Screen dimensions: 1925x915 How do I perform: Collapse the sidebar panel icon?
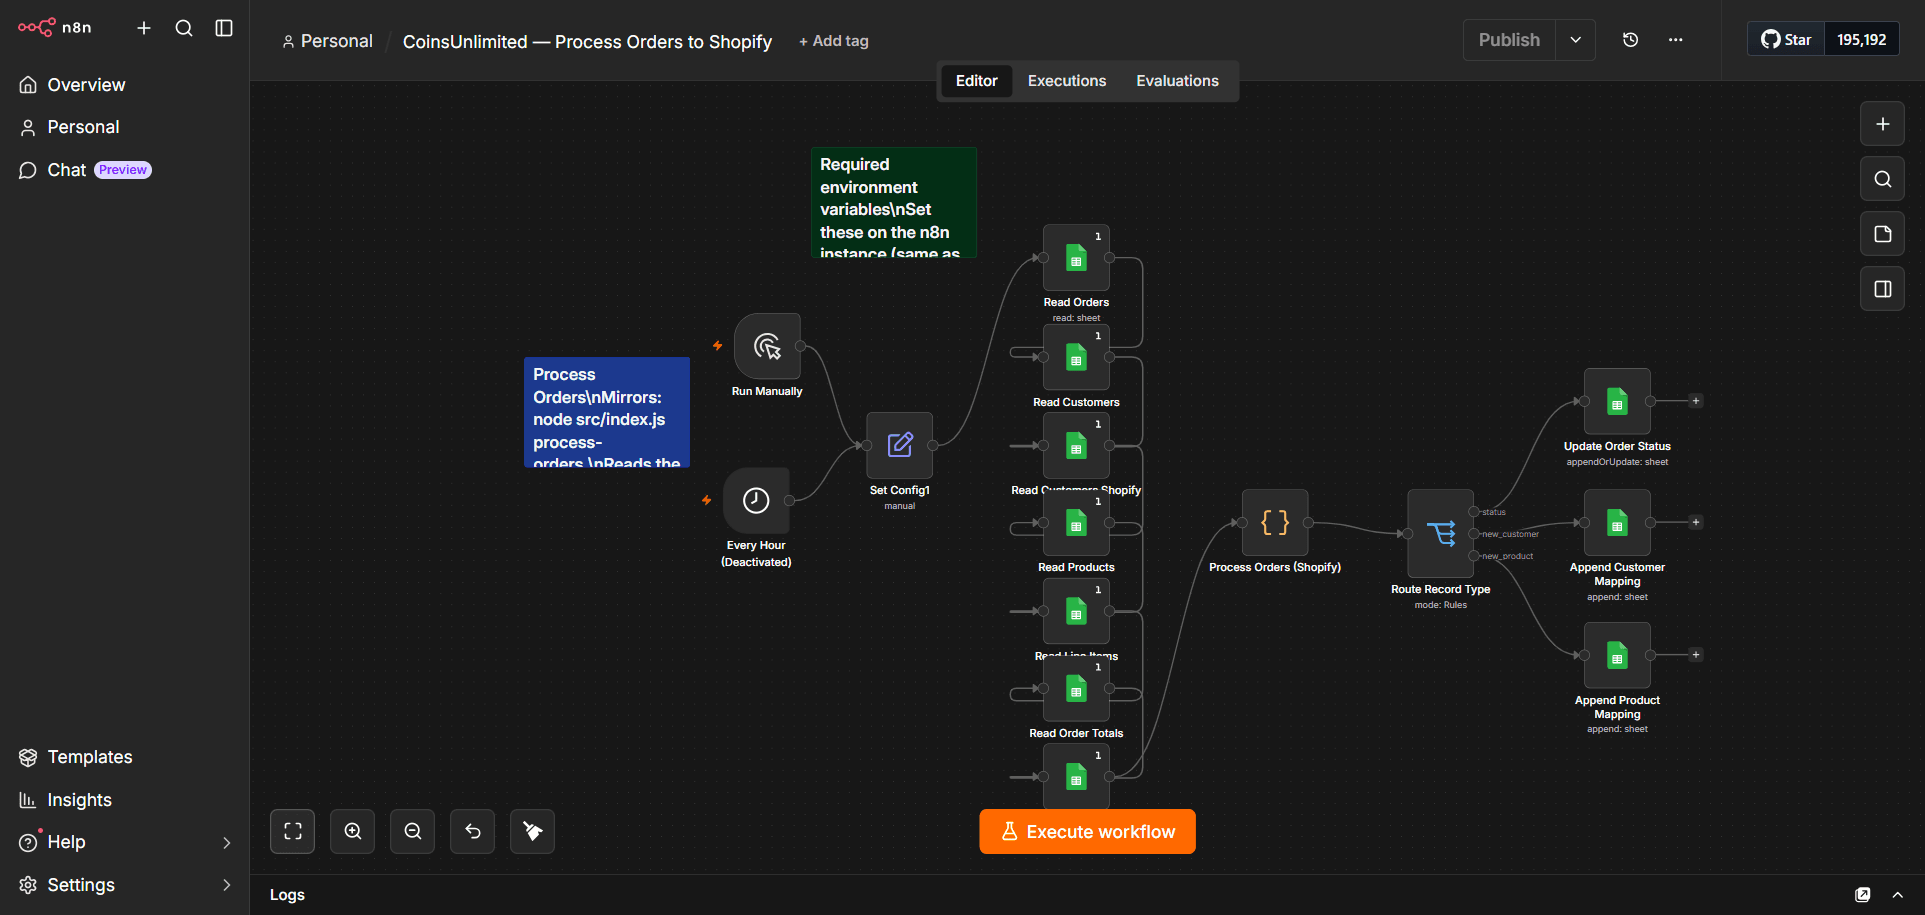point(224,28)
